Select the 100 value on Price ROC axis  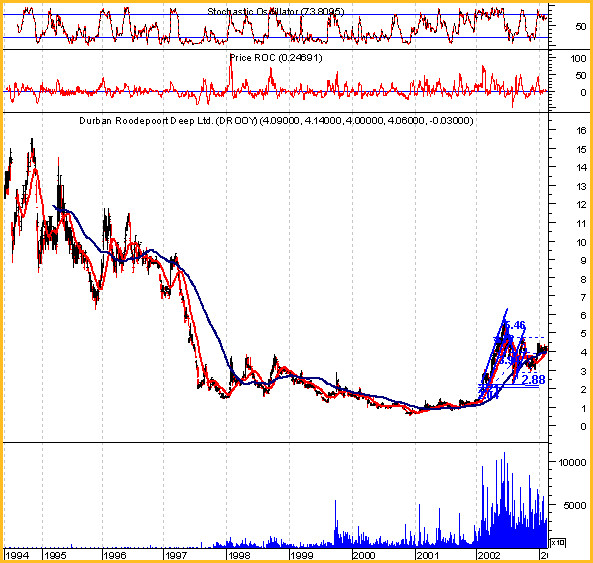pos(578,59)
